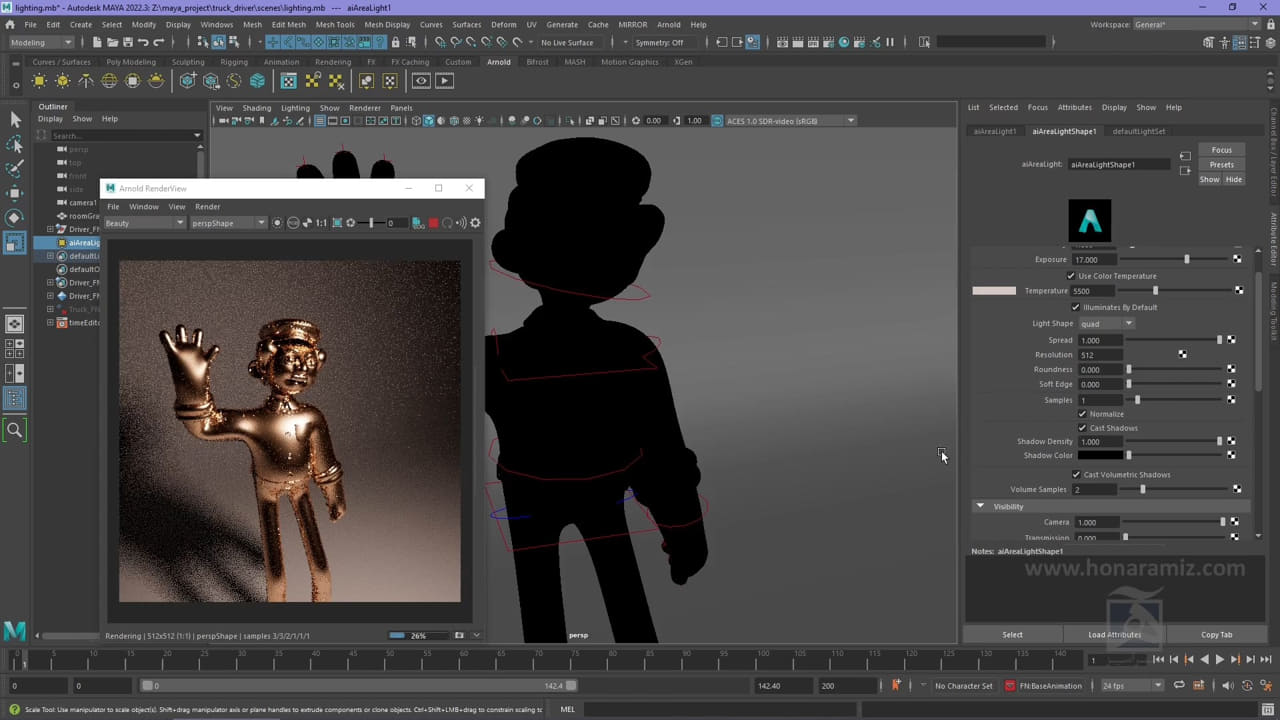
Task: Open the Mesh Tools menu
Action: [335, 24]
